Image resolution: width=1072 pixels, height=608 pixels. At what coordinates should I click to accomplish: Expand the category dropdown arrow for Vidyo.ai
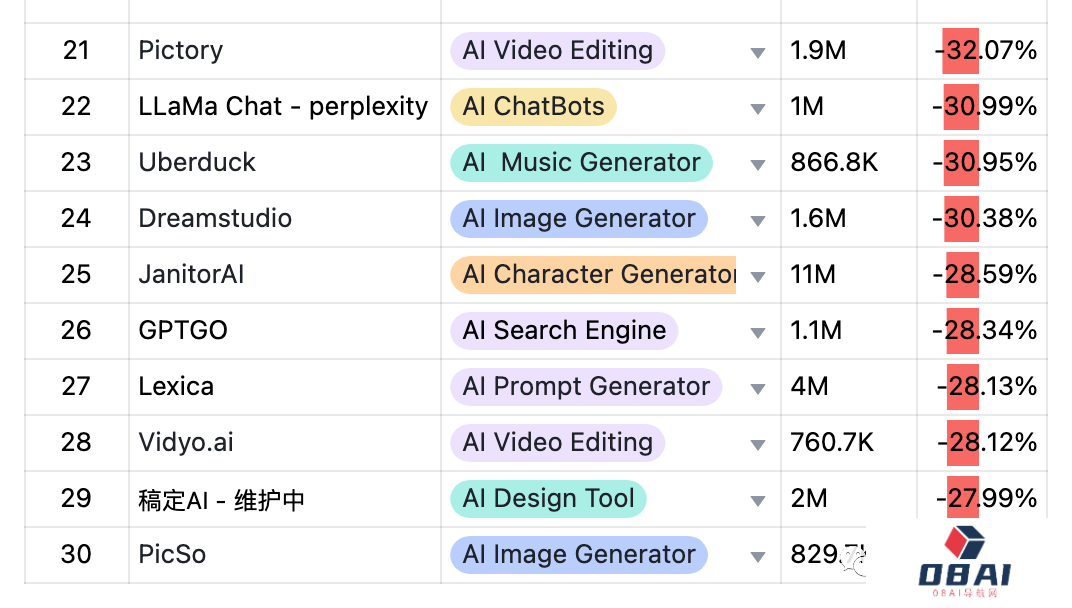(758, 445)
